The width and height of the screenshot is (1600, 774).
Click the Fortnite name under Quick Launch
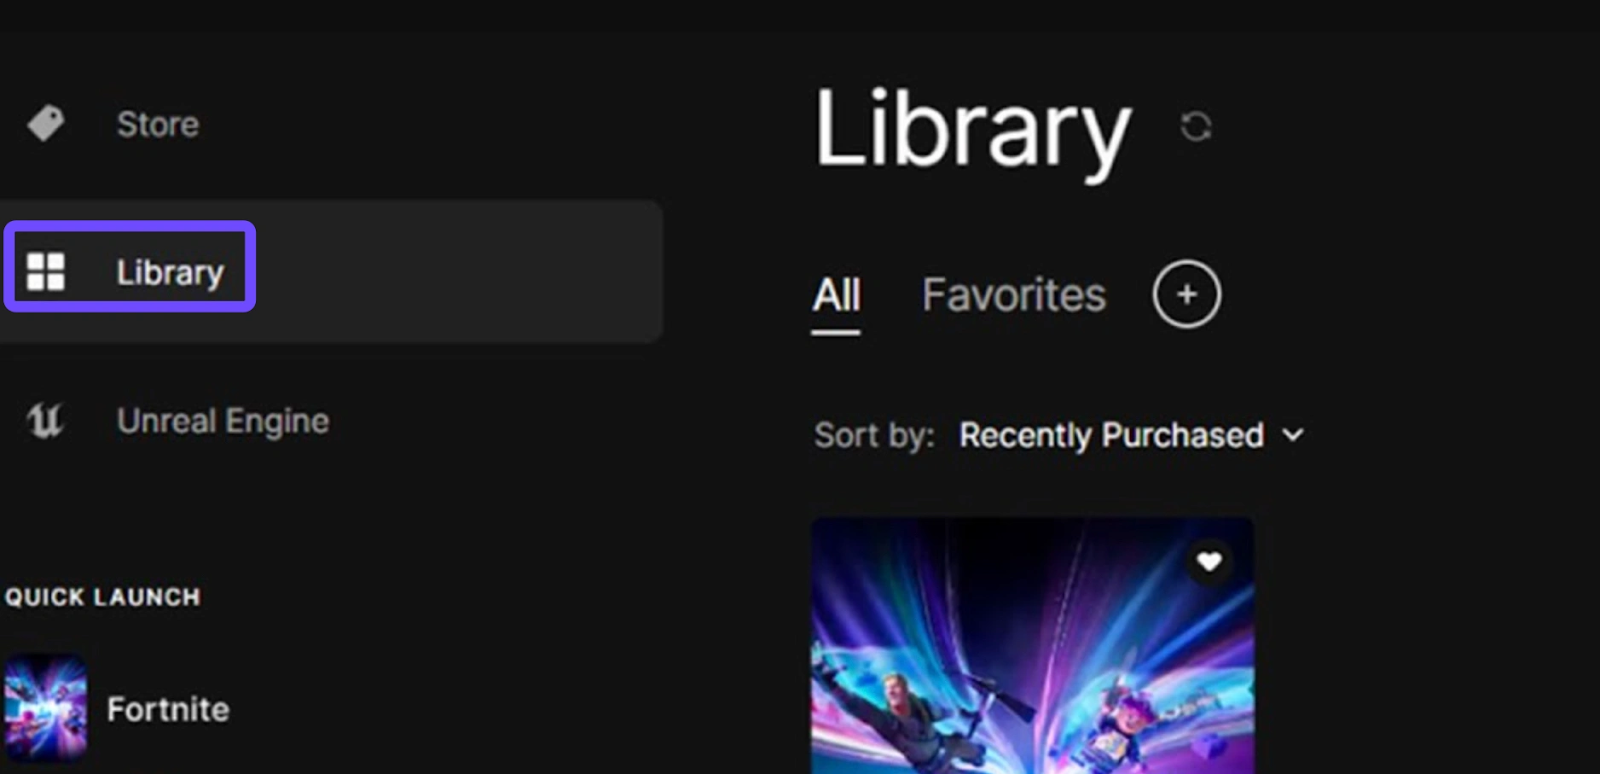coord(168,709)
